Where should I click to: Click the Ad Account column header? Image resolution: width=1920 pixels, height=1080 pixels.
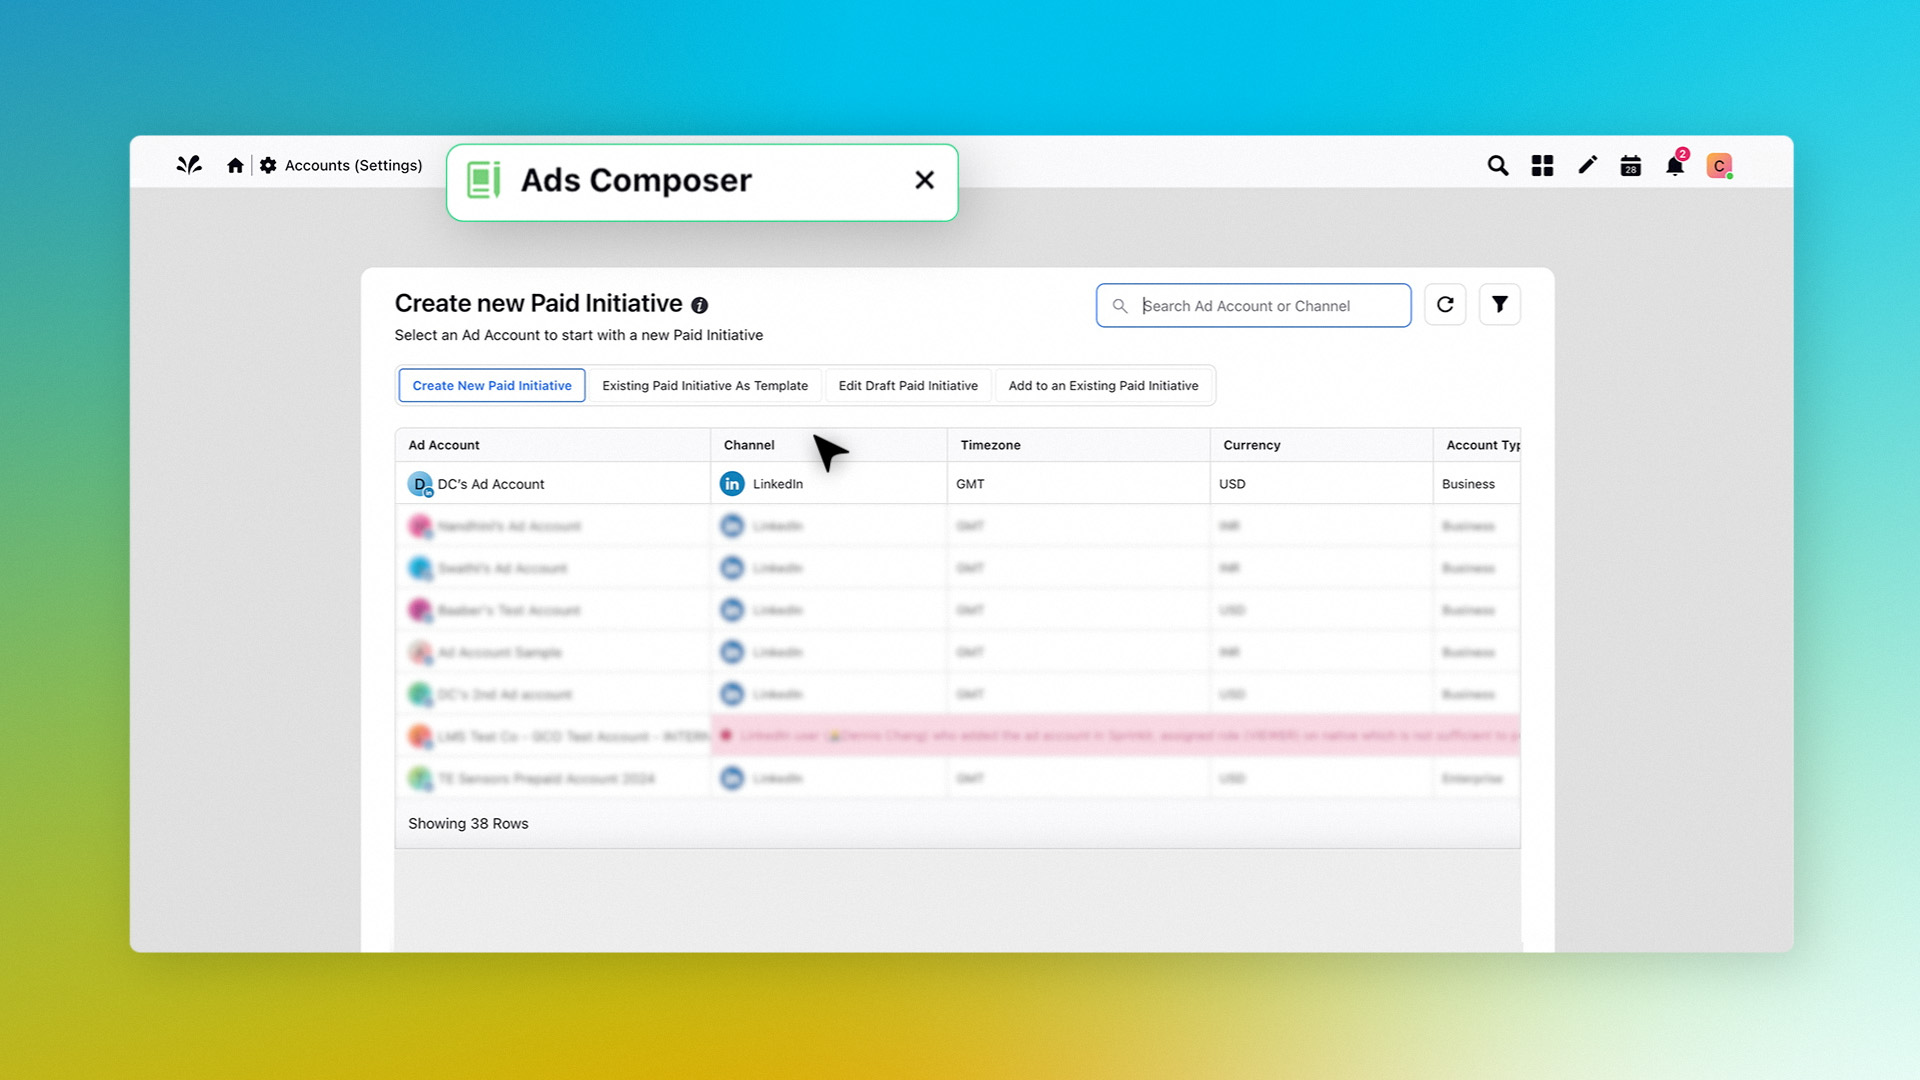(444, 445)
